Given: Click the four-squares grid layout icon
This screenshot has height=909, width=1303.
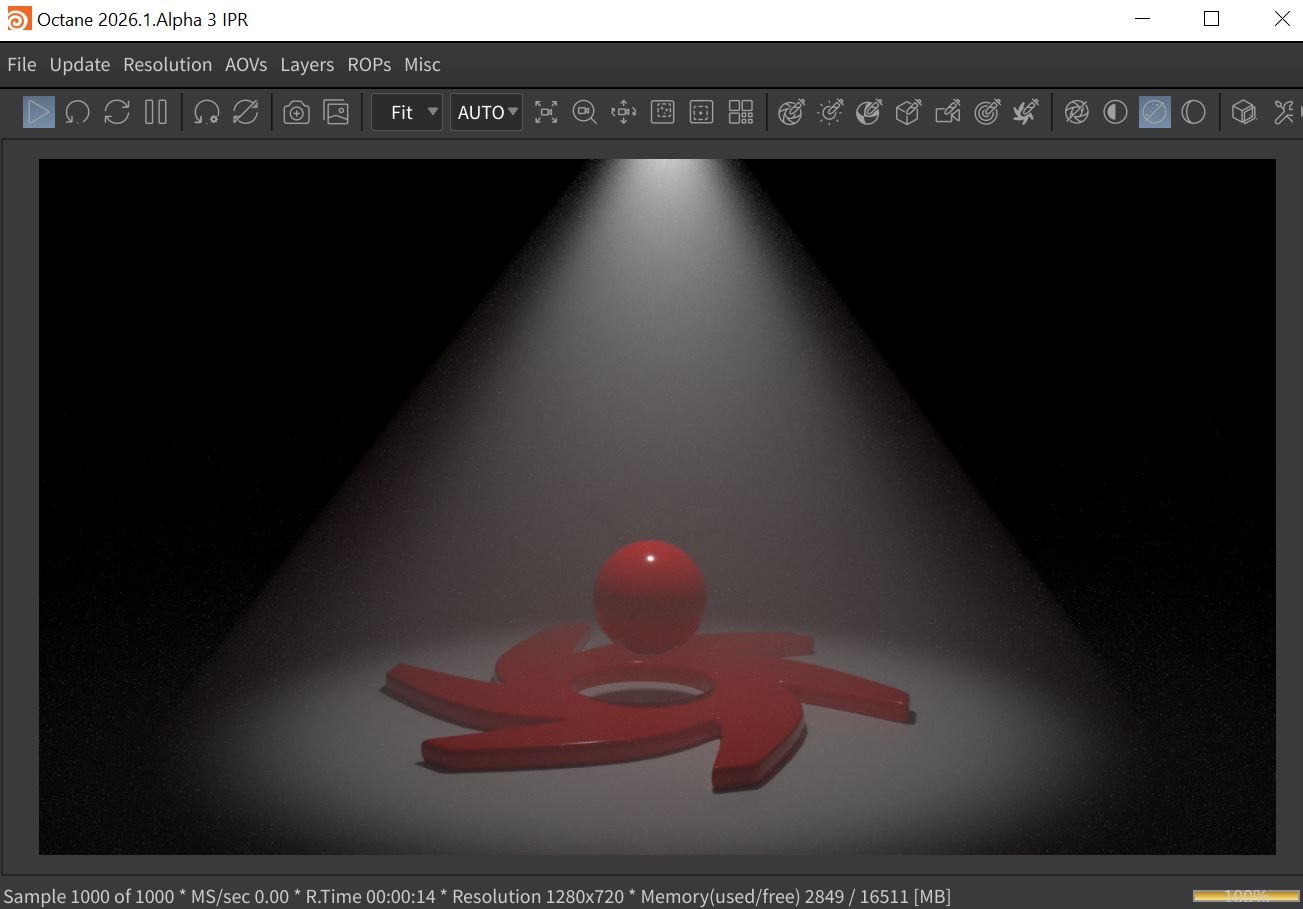Looking at the screenshot, I should tap(741, 112).
